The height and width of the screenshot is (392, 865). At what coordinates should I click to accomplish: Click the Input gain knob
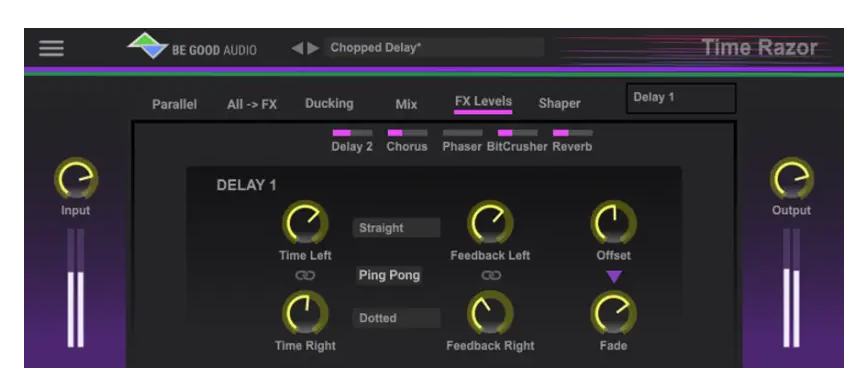tap(76, 179)
